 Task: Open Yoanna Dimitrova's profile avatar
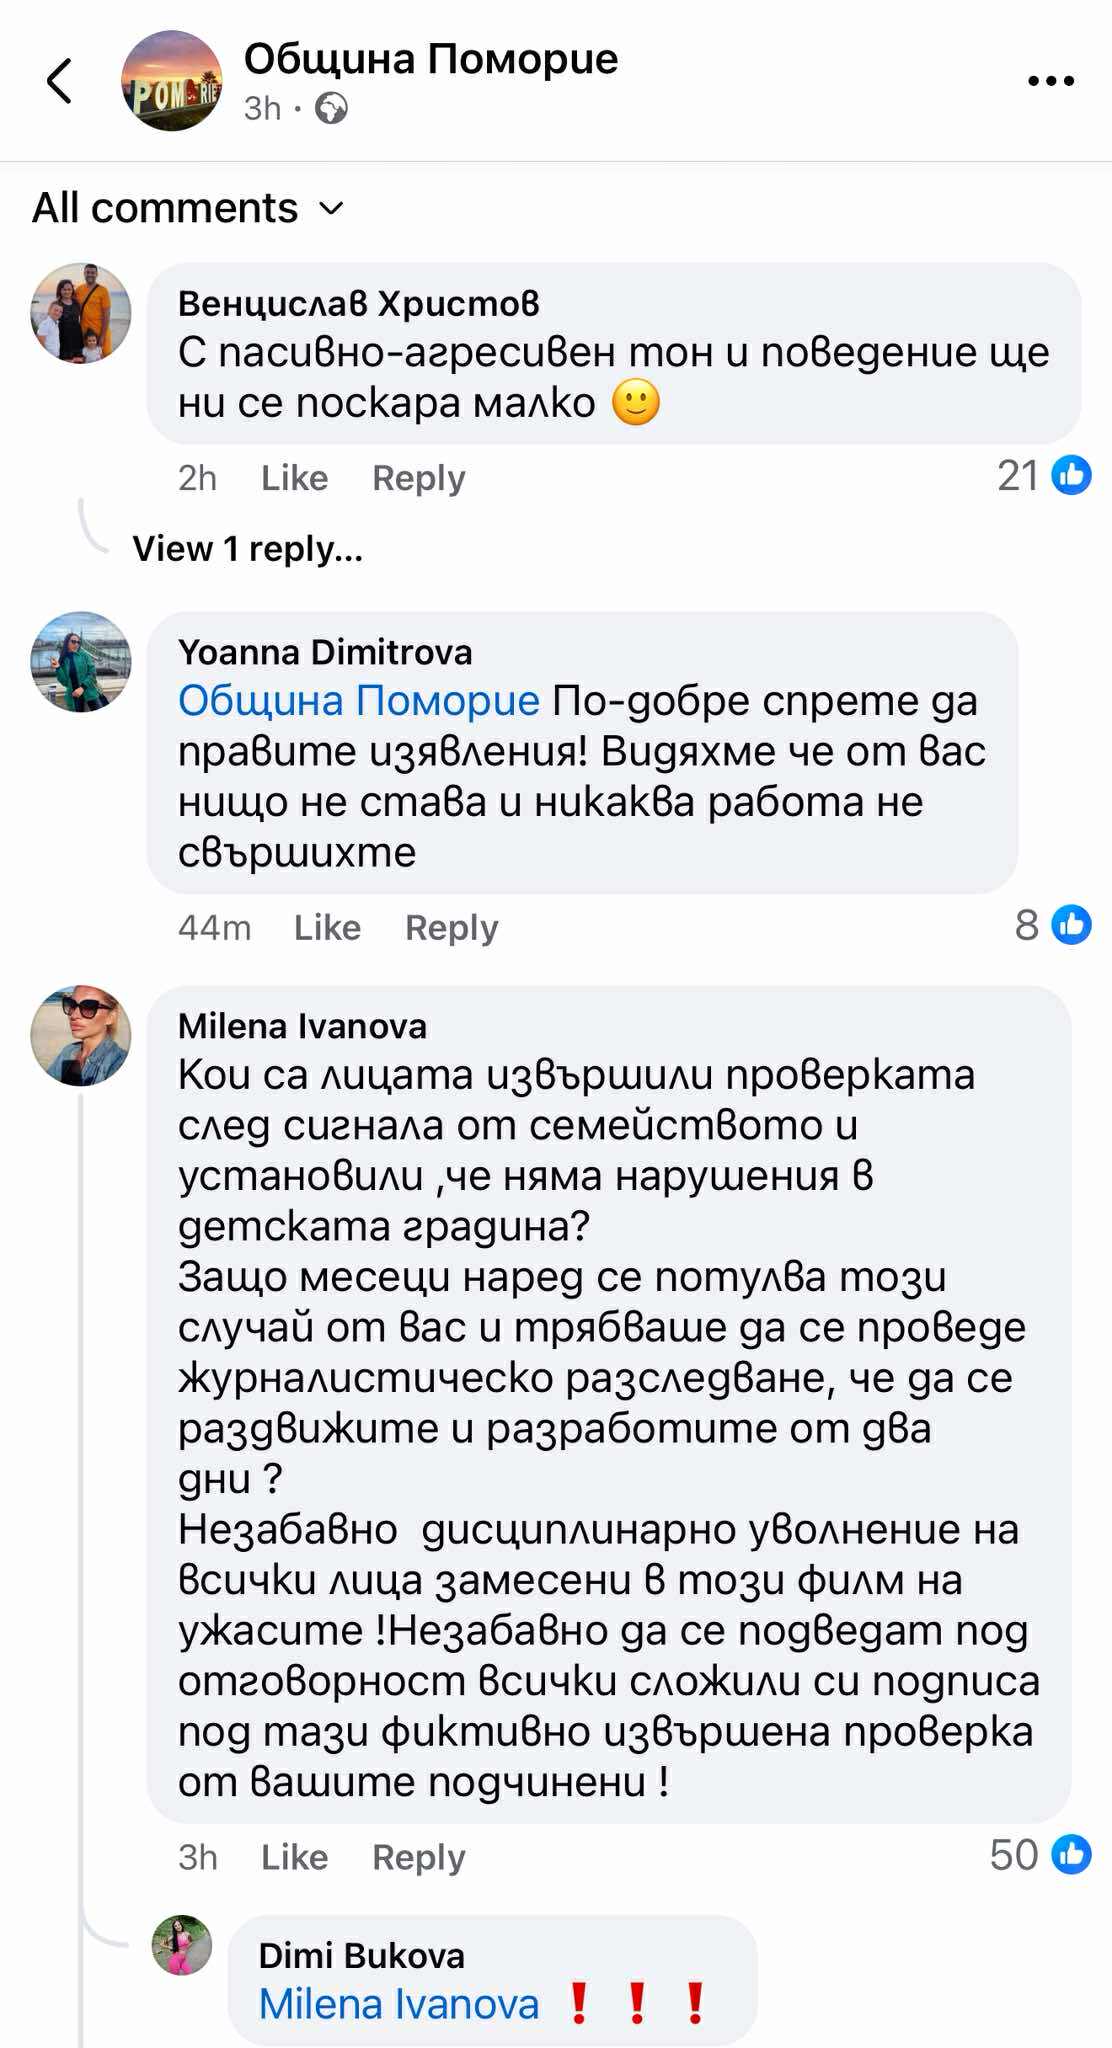81,662
